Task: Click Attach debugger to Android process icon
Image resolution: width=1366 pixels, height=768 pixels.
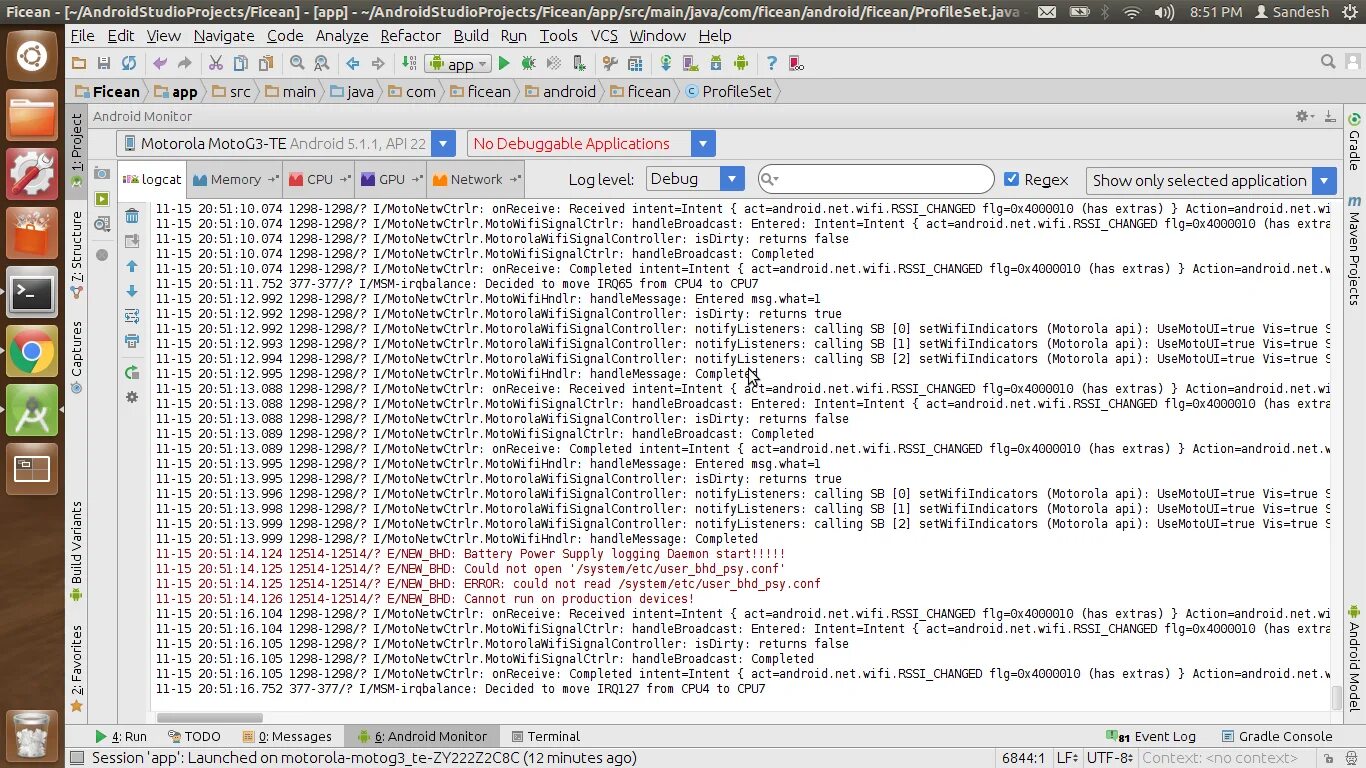Action: click(x=579, y=63)
